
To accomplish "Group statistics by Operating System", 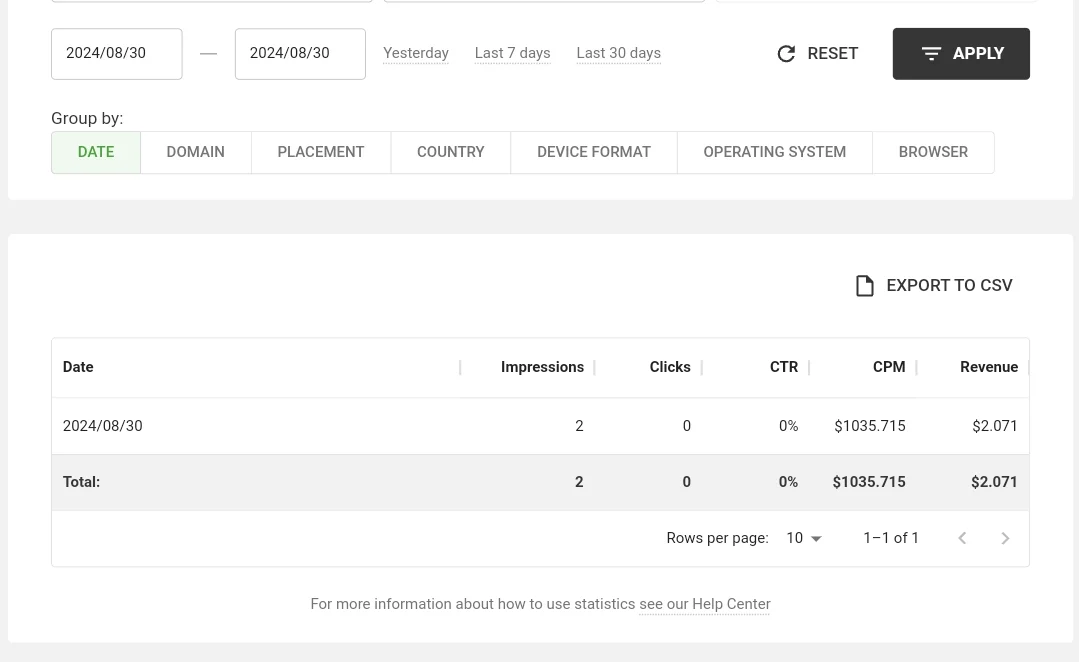I will click(775, 152).
